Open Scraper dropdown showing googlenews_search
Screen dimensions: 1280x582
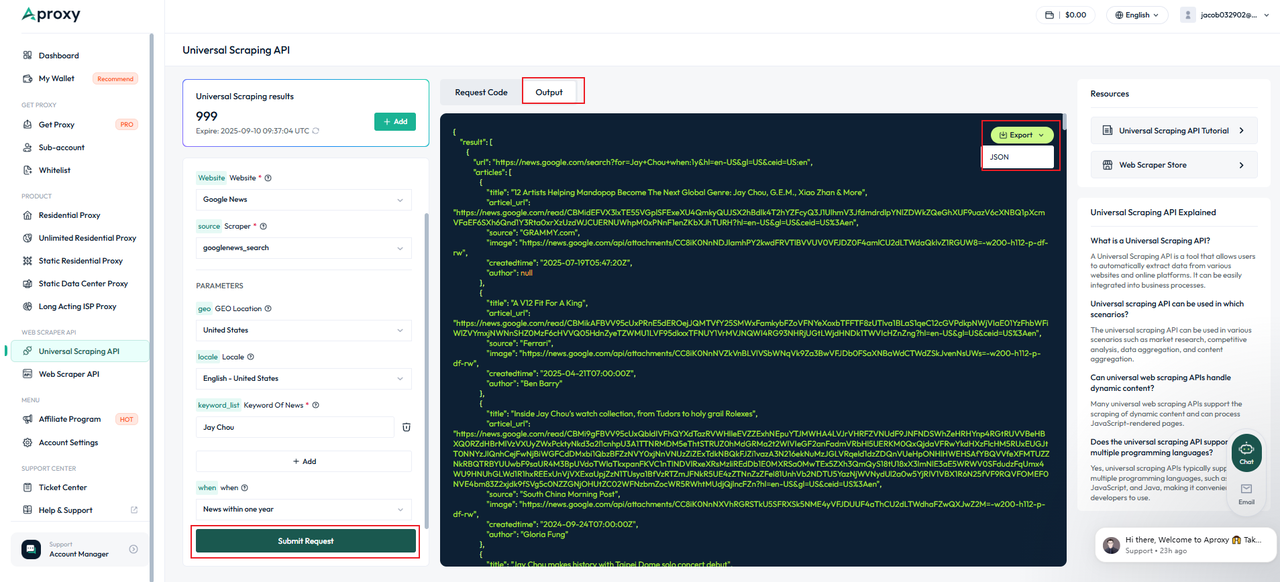303,248
